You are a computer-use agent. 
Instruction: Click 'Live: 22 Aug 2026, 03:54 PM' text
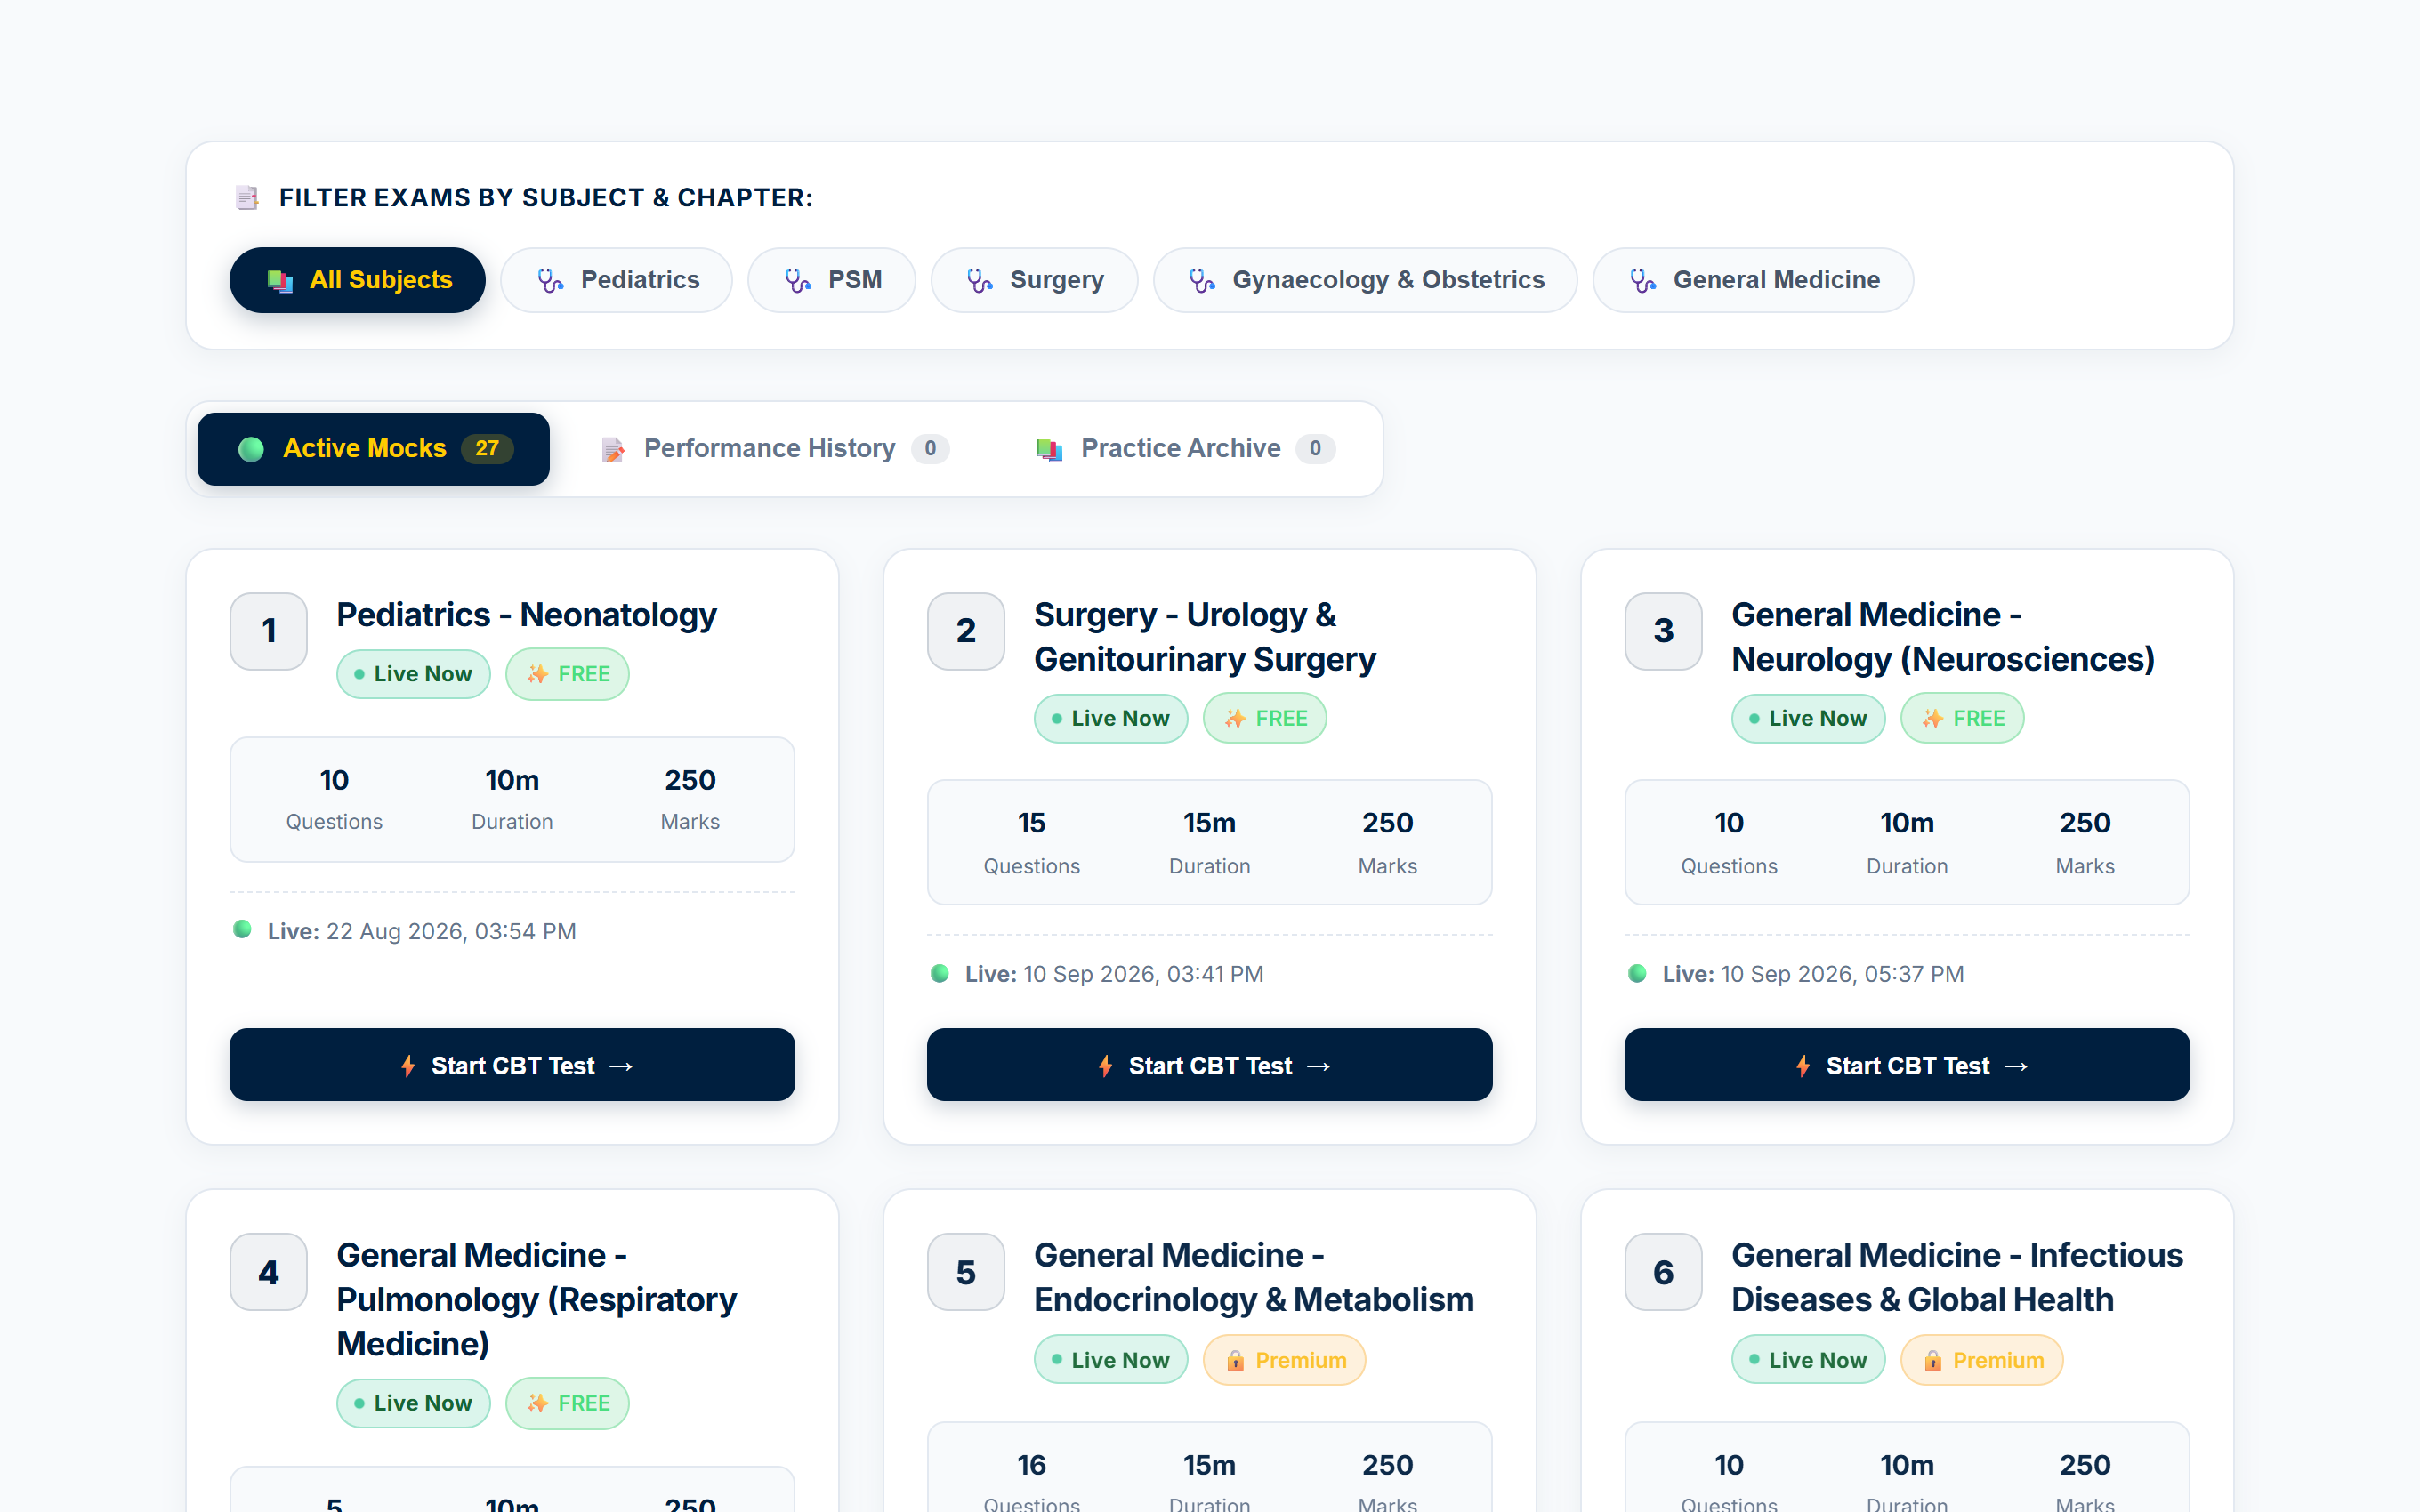coord(422,931)
